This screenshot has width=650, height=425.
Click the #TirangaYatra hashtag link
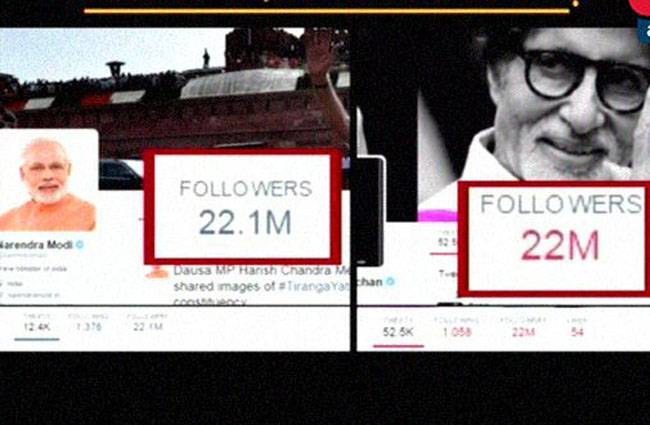[x=313, y=287]
